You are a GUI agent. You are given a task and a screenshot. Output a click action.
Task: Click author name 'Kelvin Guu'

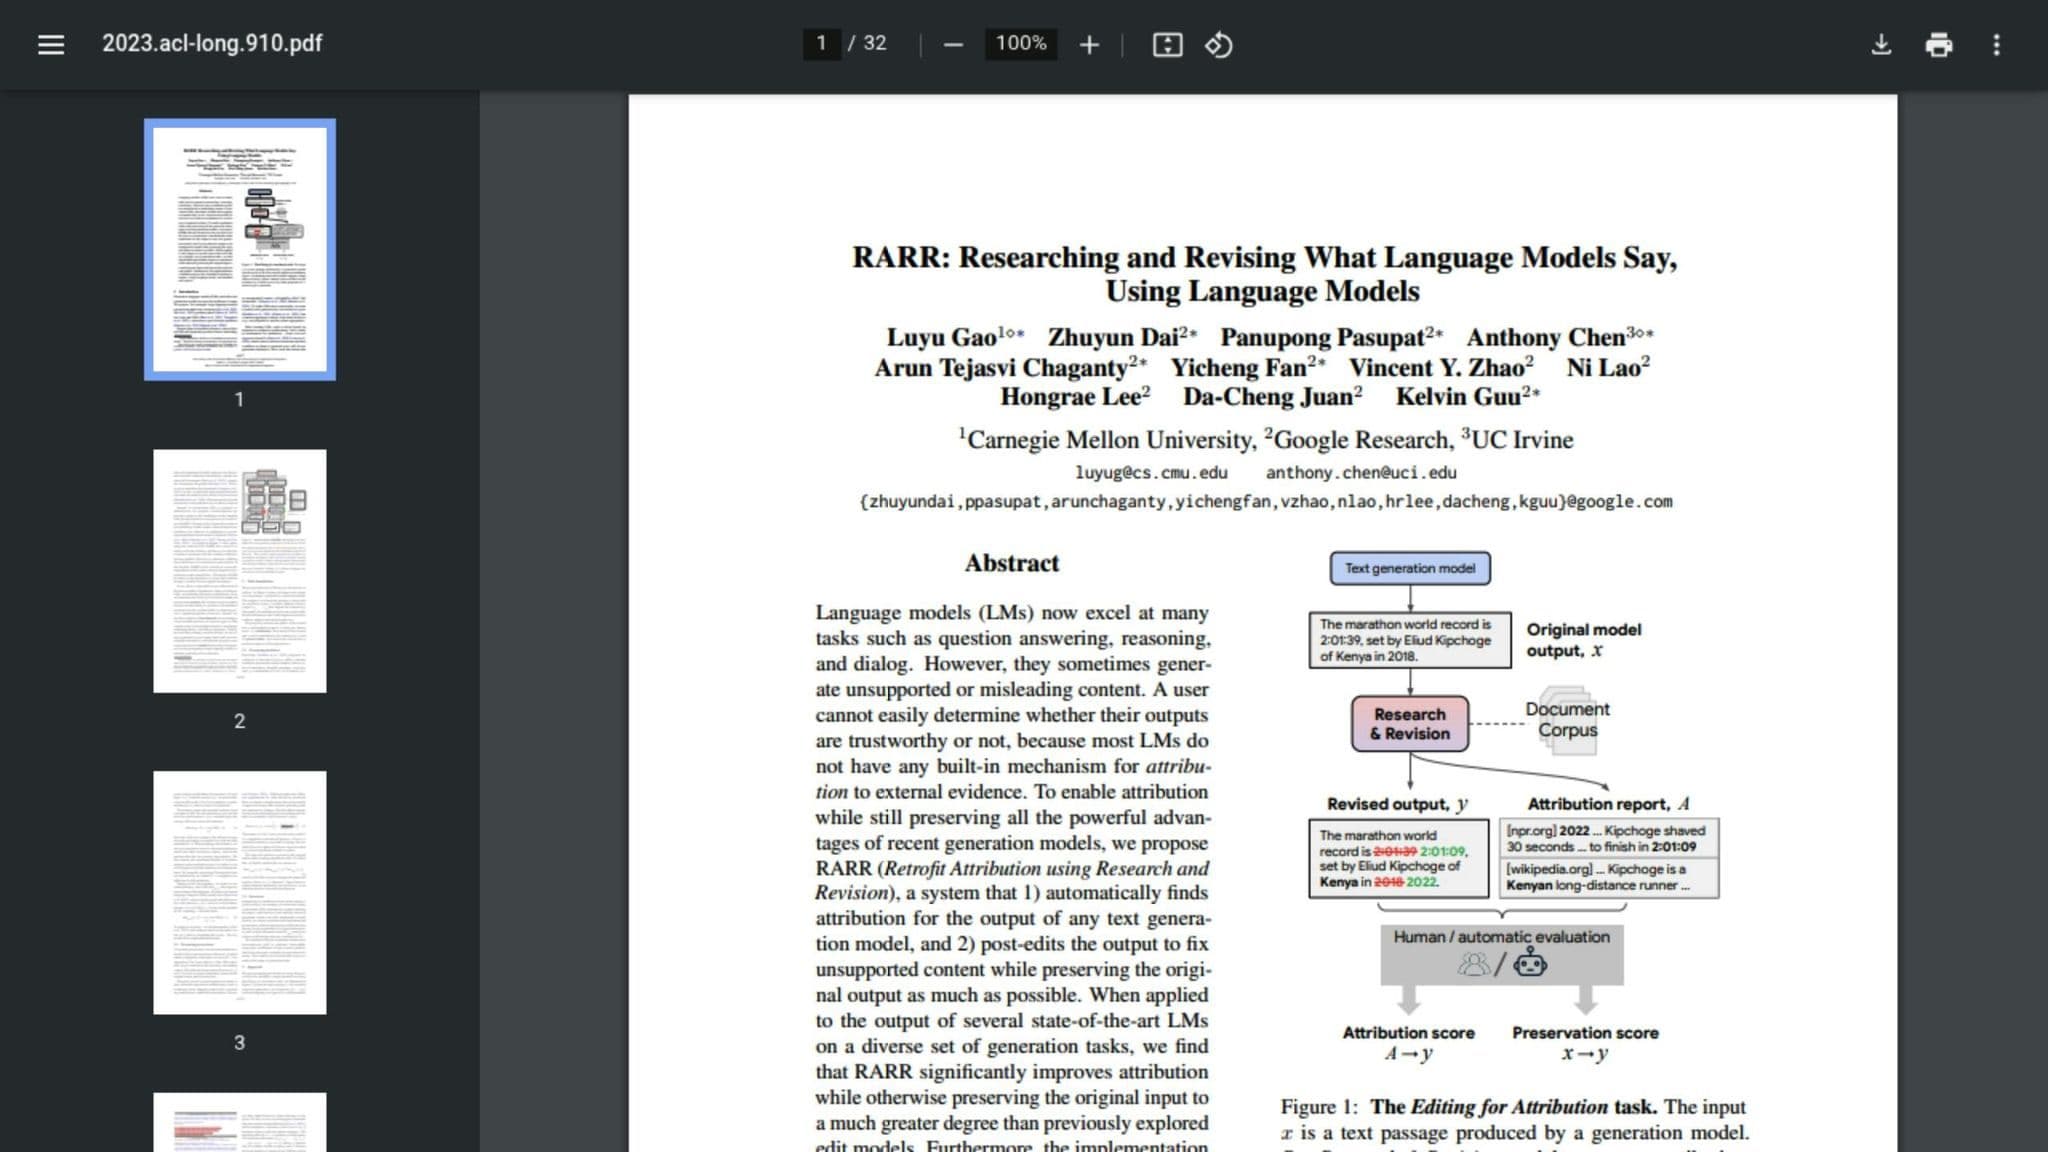pyautogui.click(x=1458, y=397)
